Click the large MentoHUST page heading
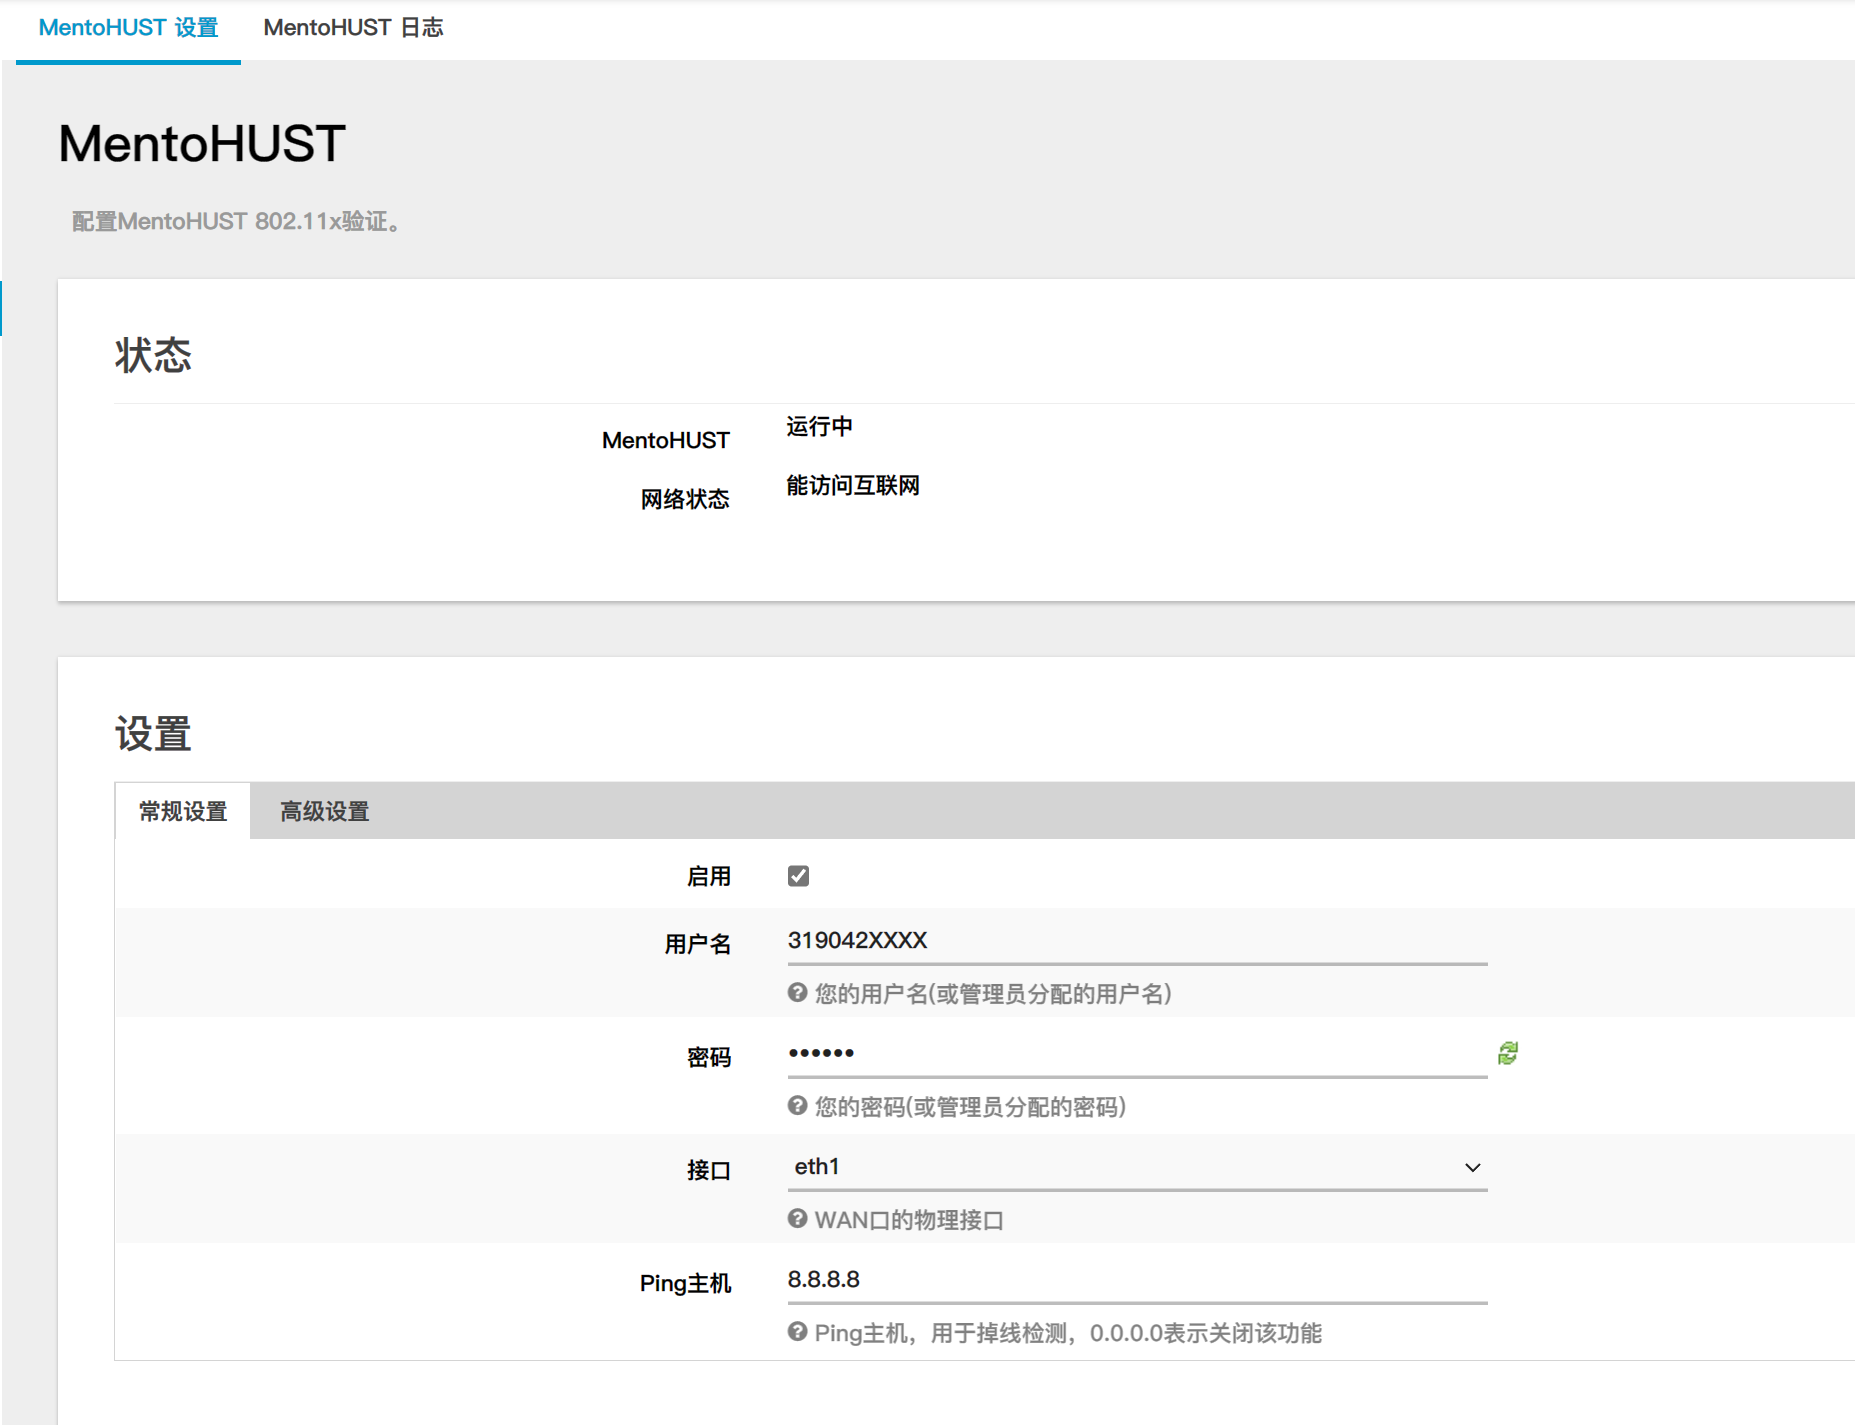 pos(202,144)
